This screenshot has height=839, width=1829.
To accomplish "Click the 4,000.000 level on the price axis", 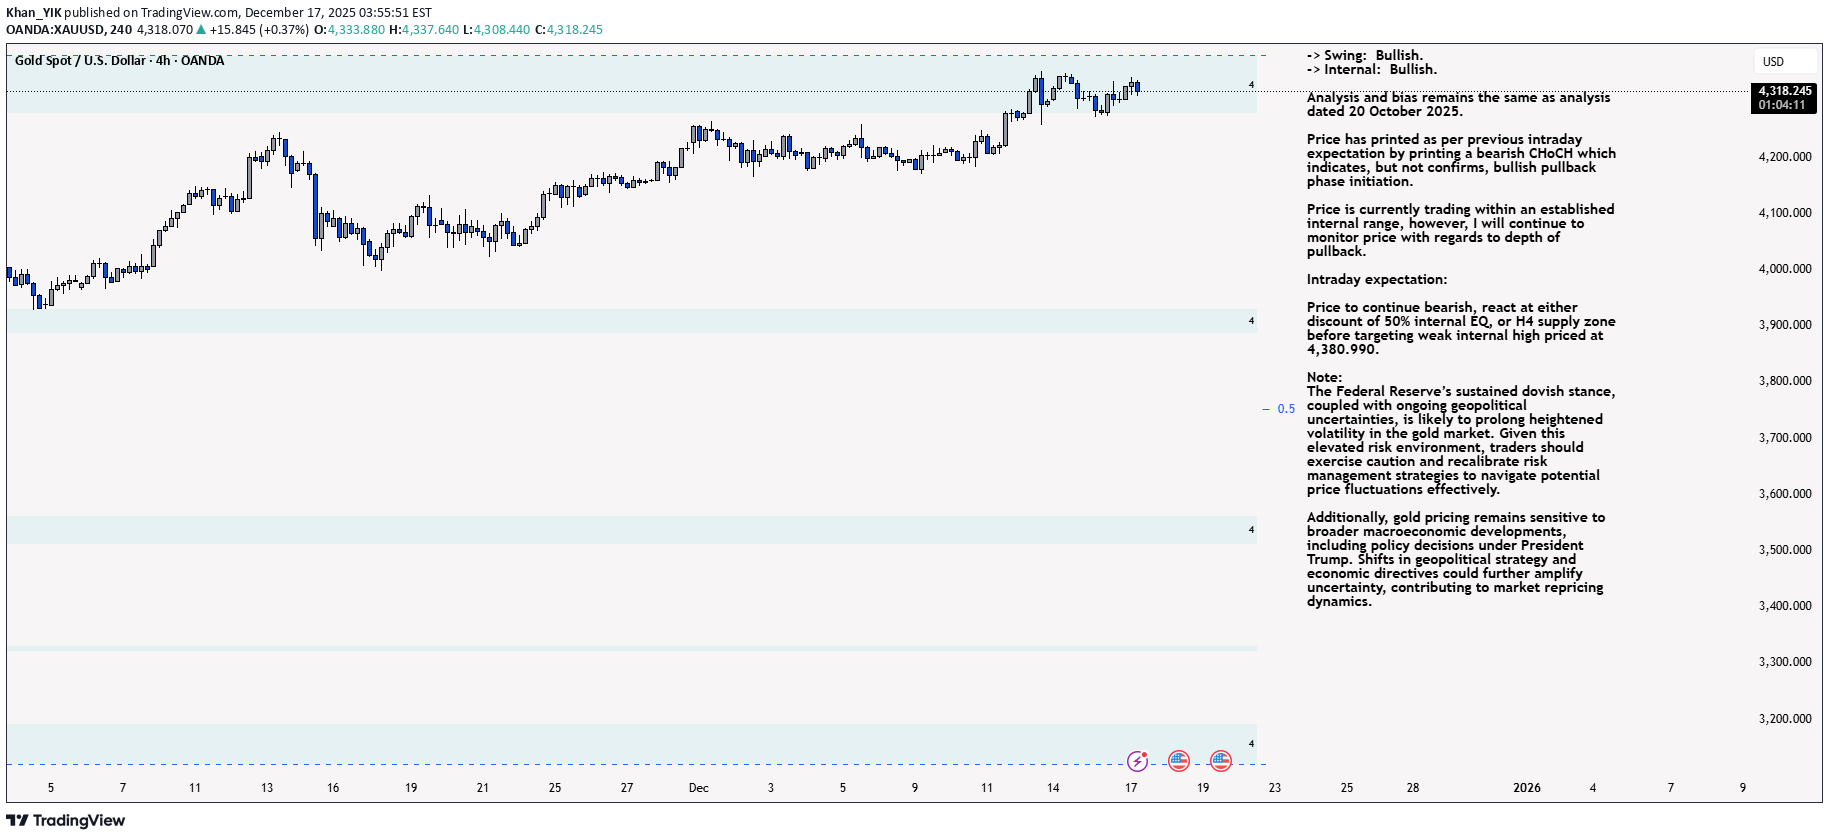I will (1785, 269).
